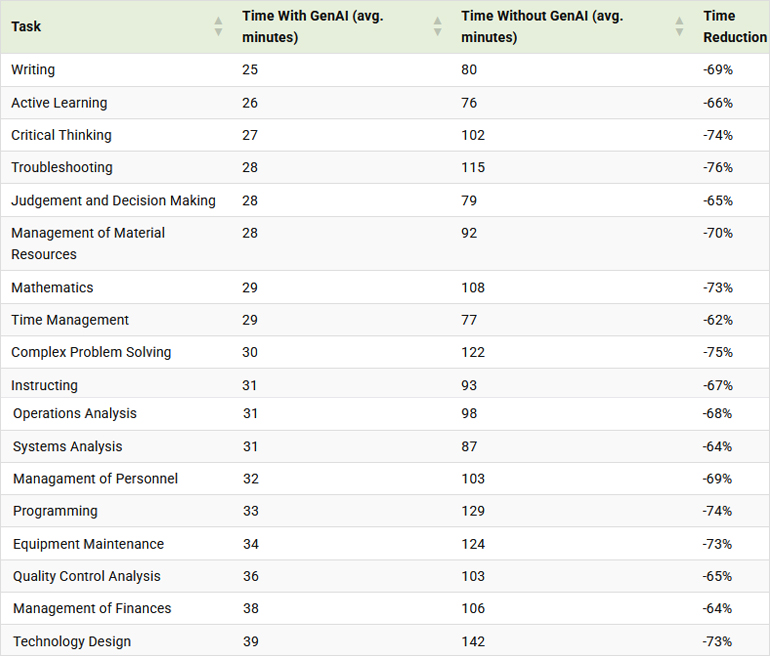770x656 pixels.
Task: Select Management of Material Resources cell
Action: 88,243
